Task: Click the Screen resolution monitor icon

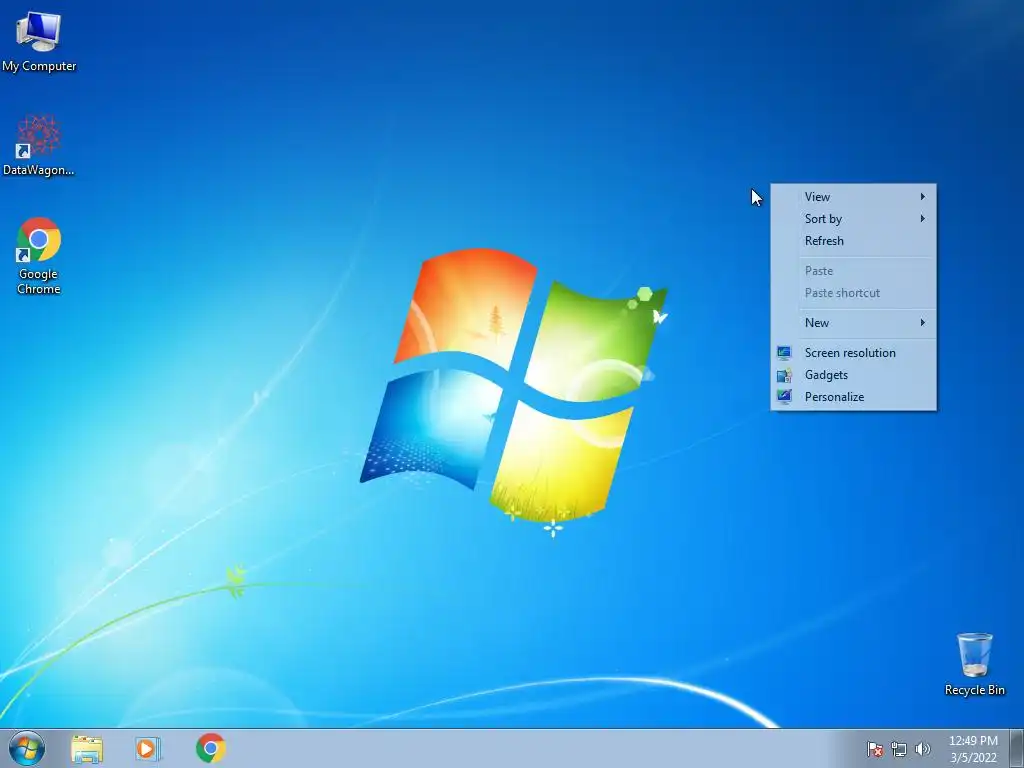Action: point(784,353)
